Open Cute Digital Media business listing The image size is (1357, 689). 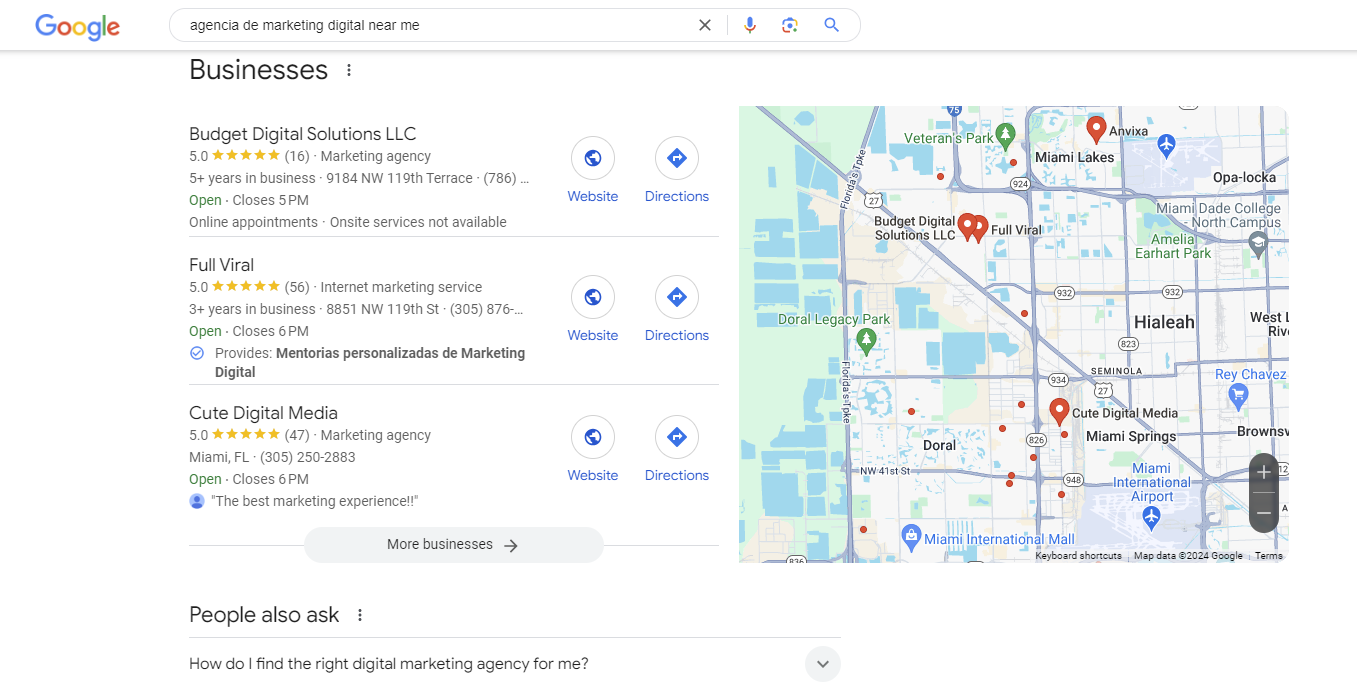click(x=263, y=413)
